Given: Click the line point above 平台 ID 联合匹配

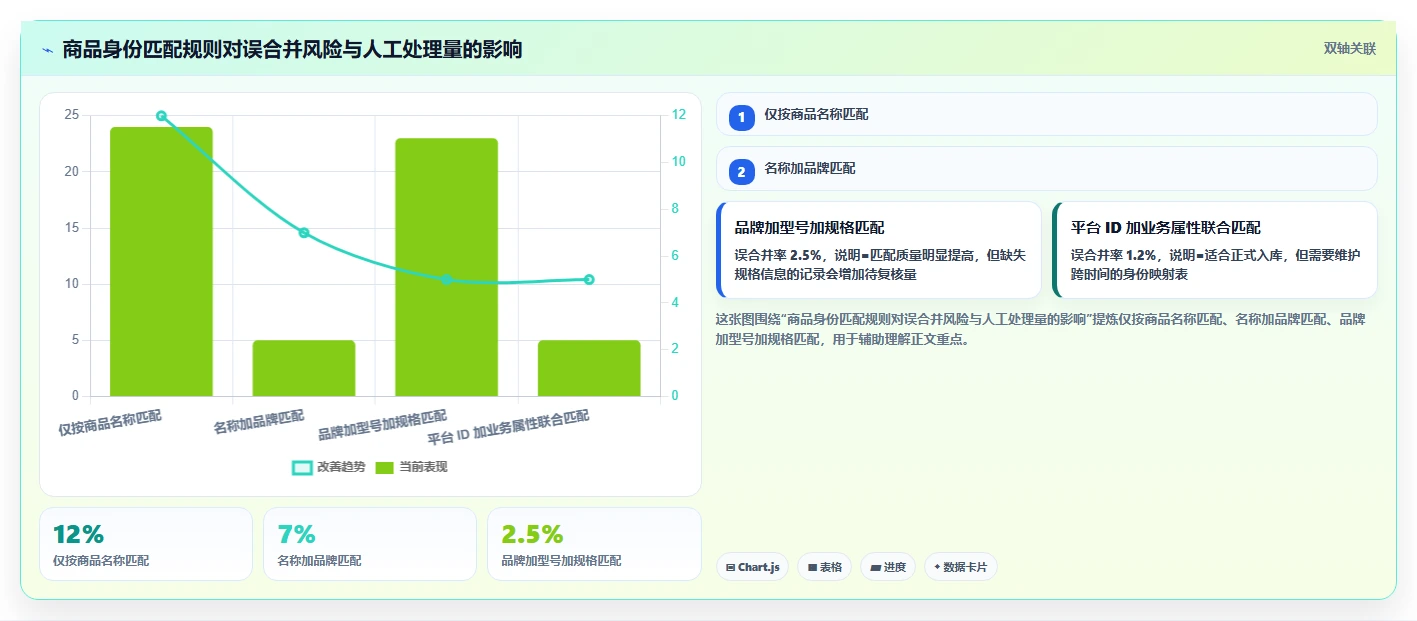Looking at the screenshot, I should (x=589, y=279).
